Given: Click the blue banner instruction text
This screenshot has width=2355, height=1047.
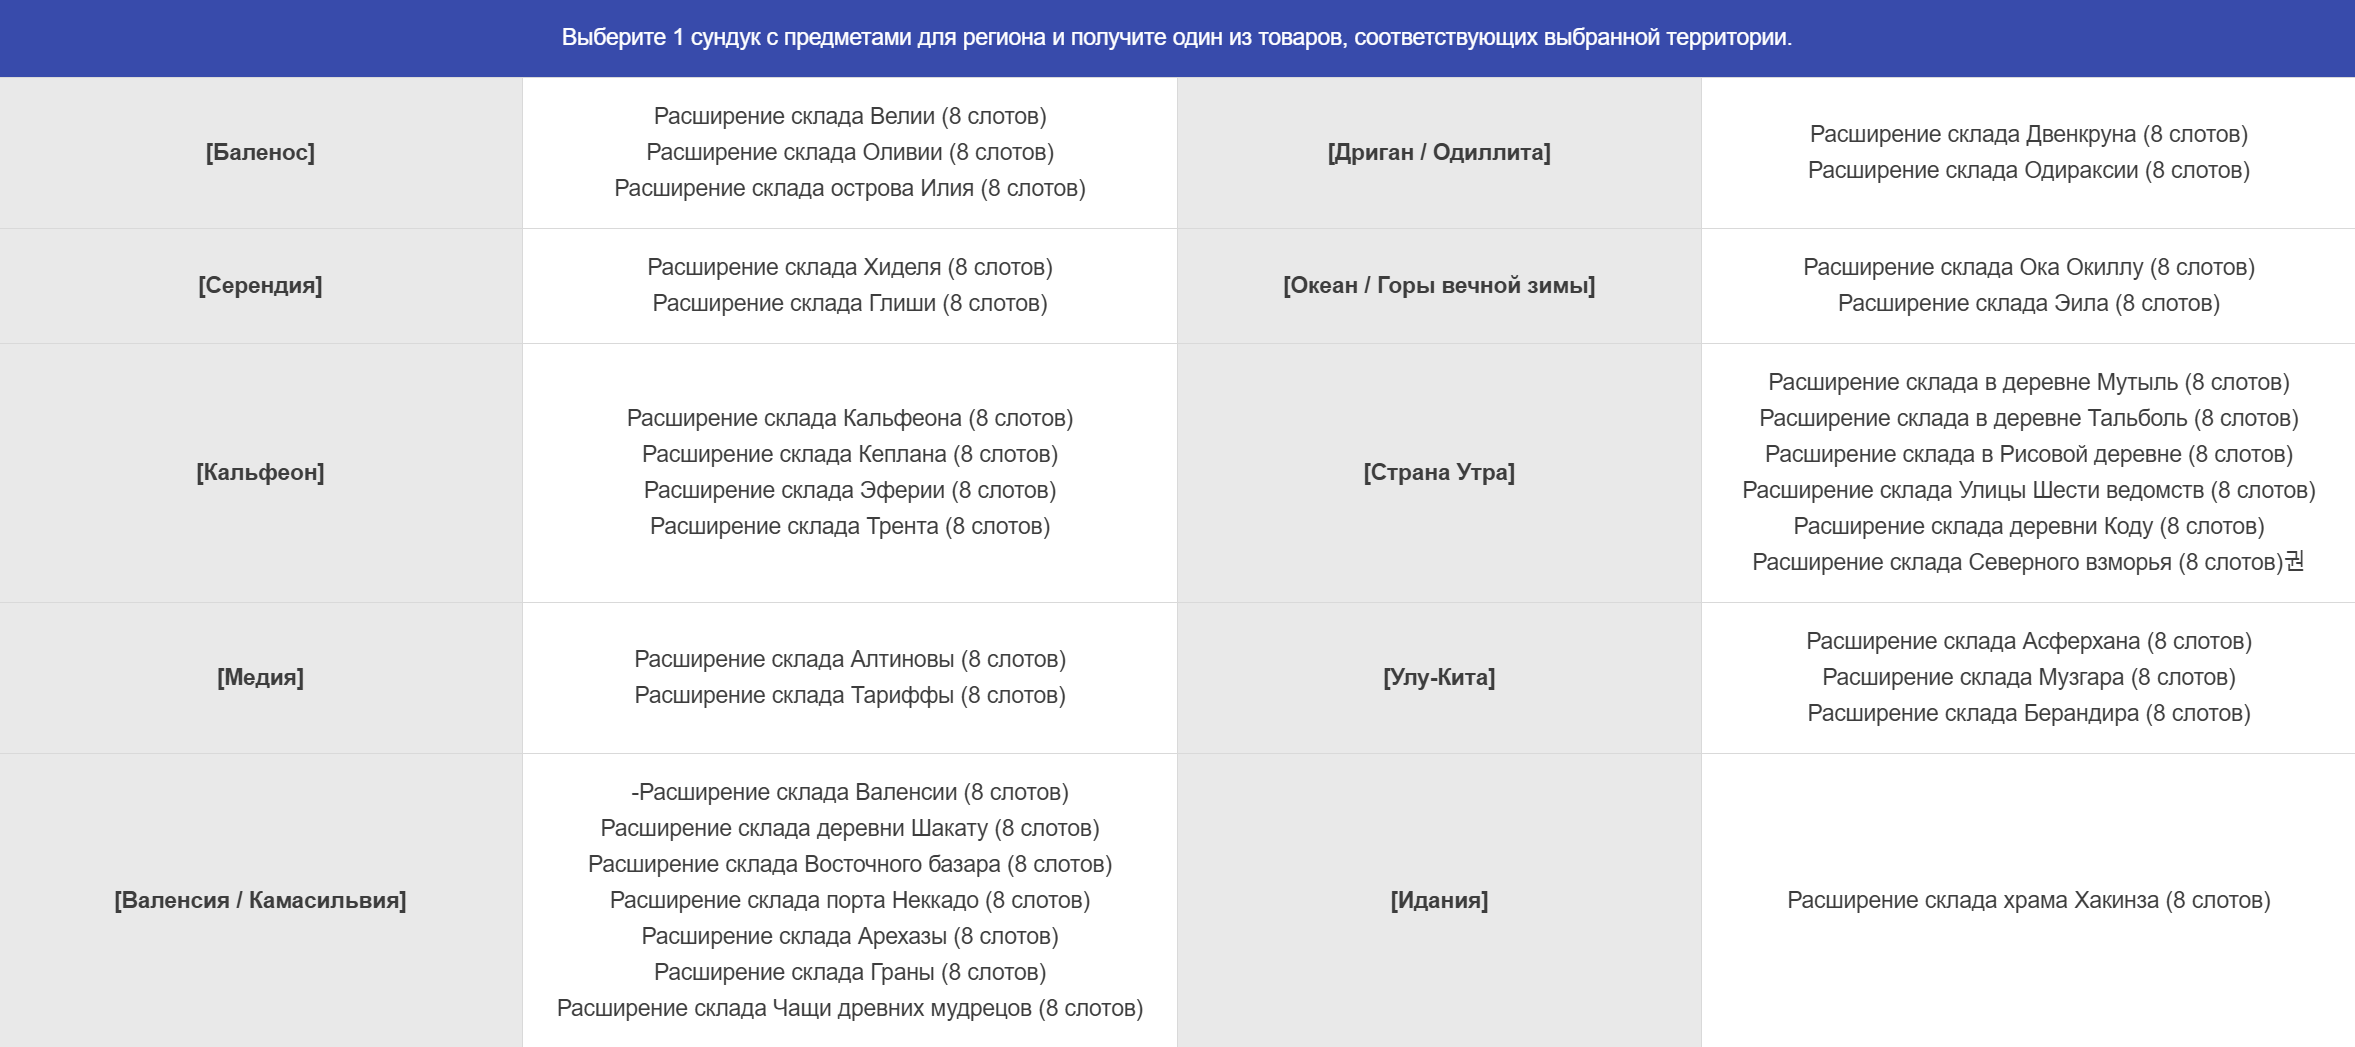Looking at the screenshot, I should [1177, 37].
